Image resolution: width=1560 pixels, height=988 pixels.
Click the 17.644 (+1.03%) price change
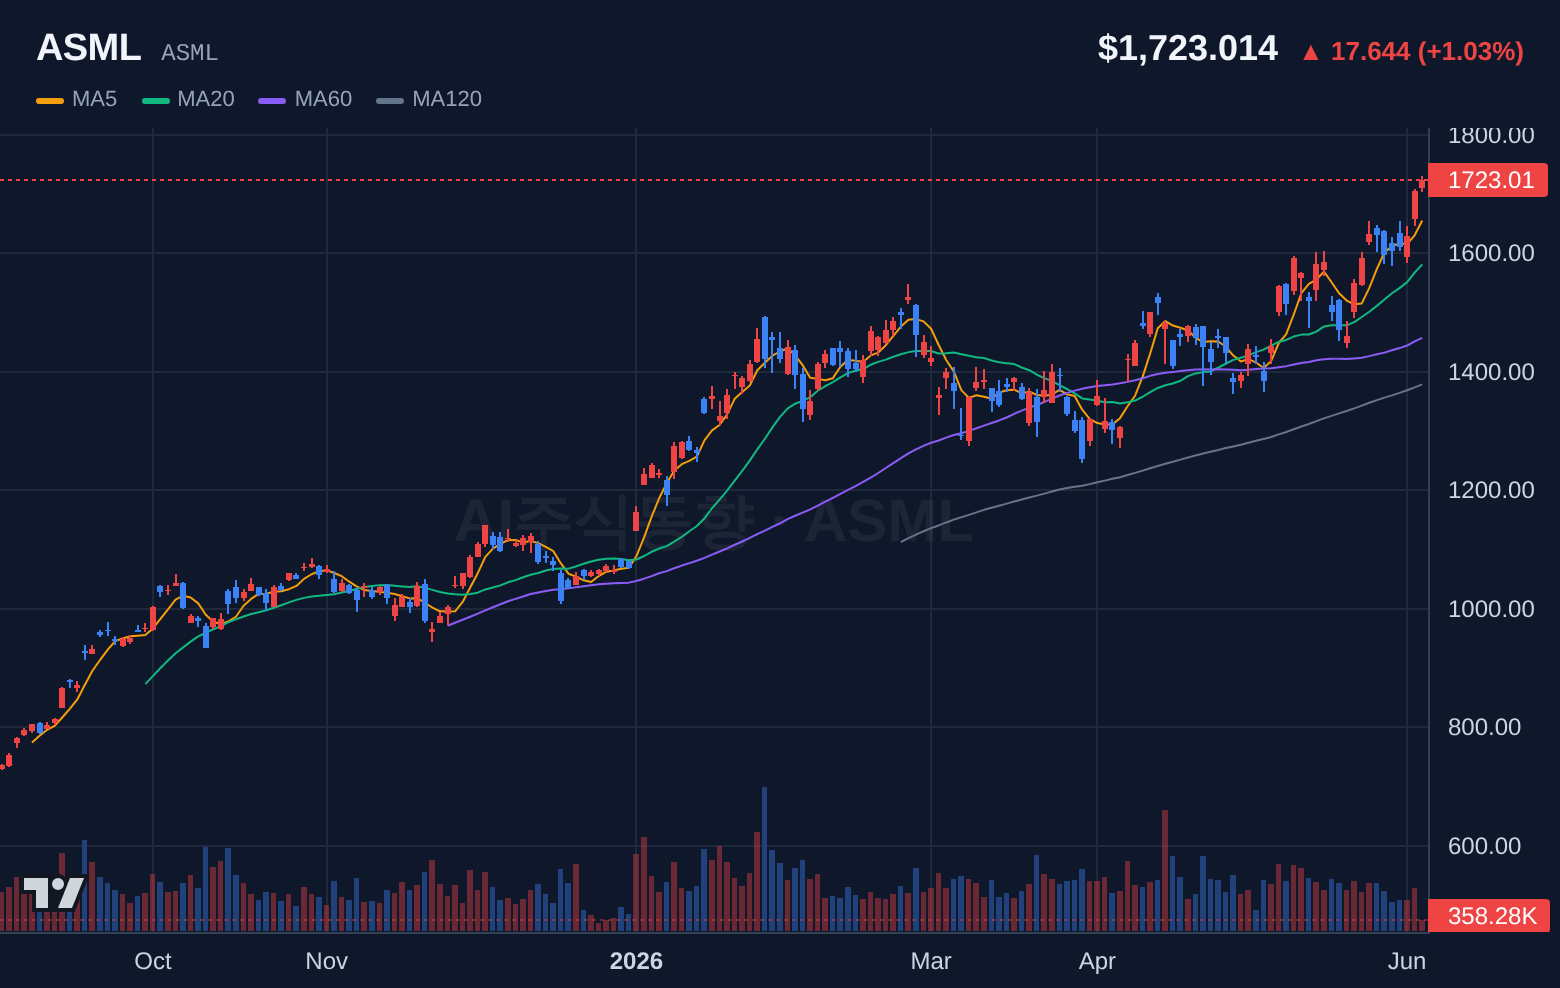(x=1427, y=51)
